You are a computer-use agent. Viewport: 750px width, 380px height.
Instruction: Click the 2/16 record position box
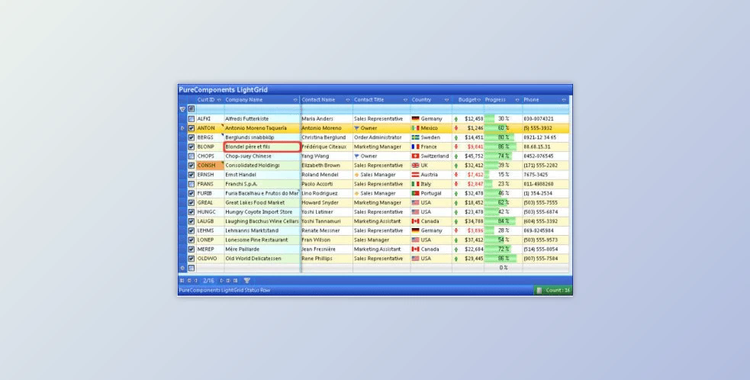[209, 280]
